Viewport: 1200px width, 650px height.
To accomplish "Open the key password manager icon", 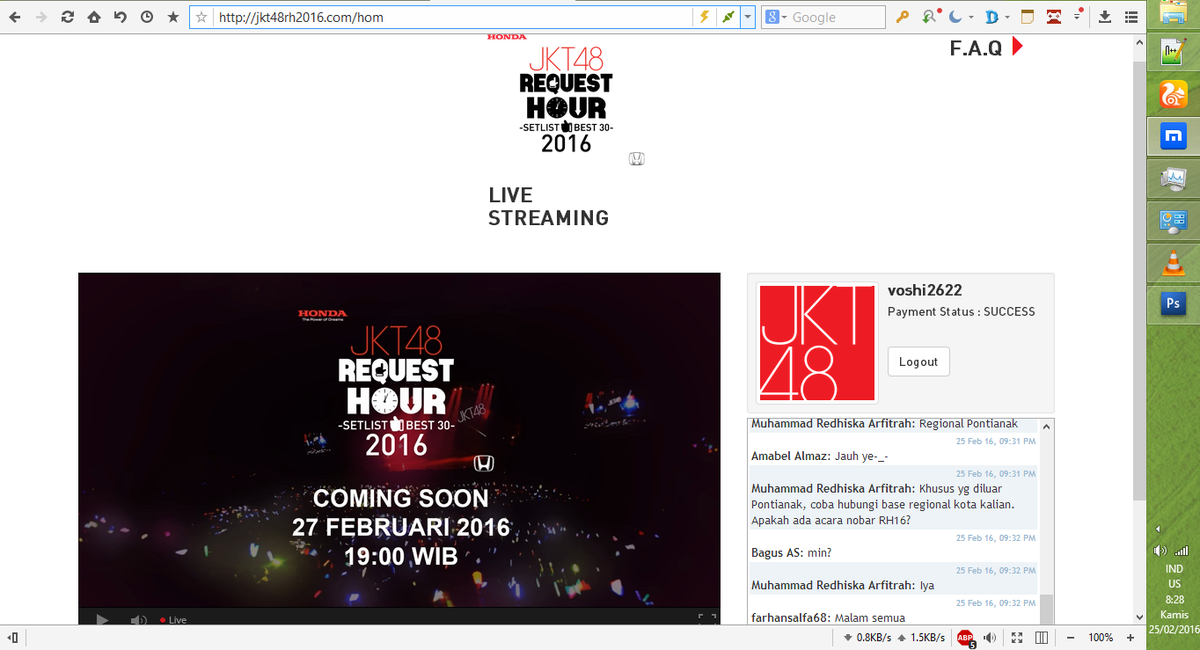I will click(x=902, y=17).
